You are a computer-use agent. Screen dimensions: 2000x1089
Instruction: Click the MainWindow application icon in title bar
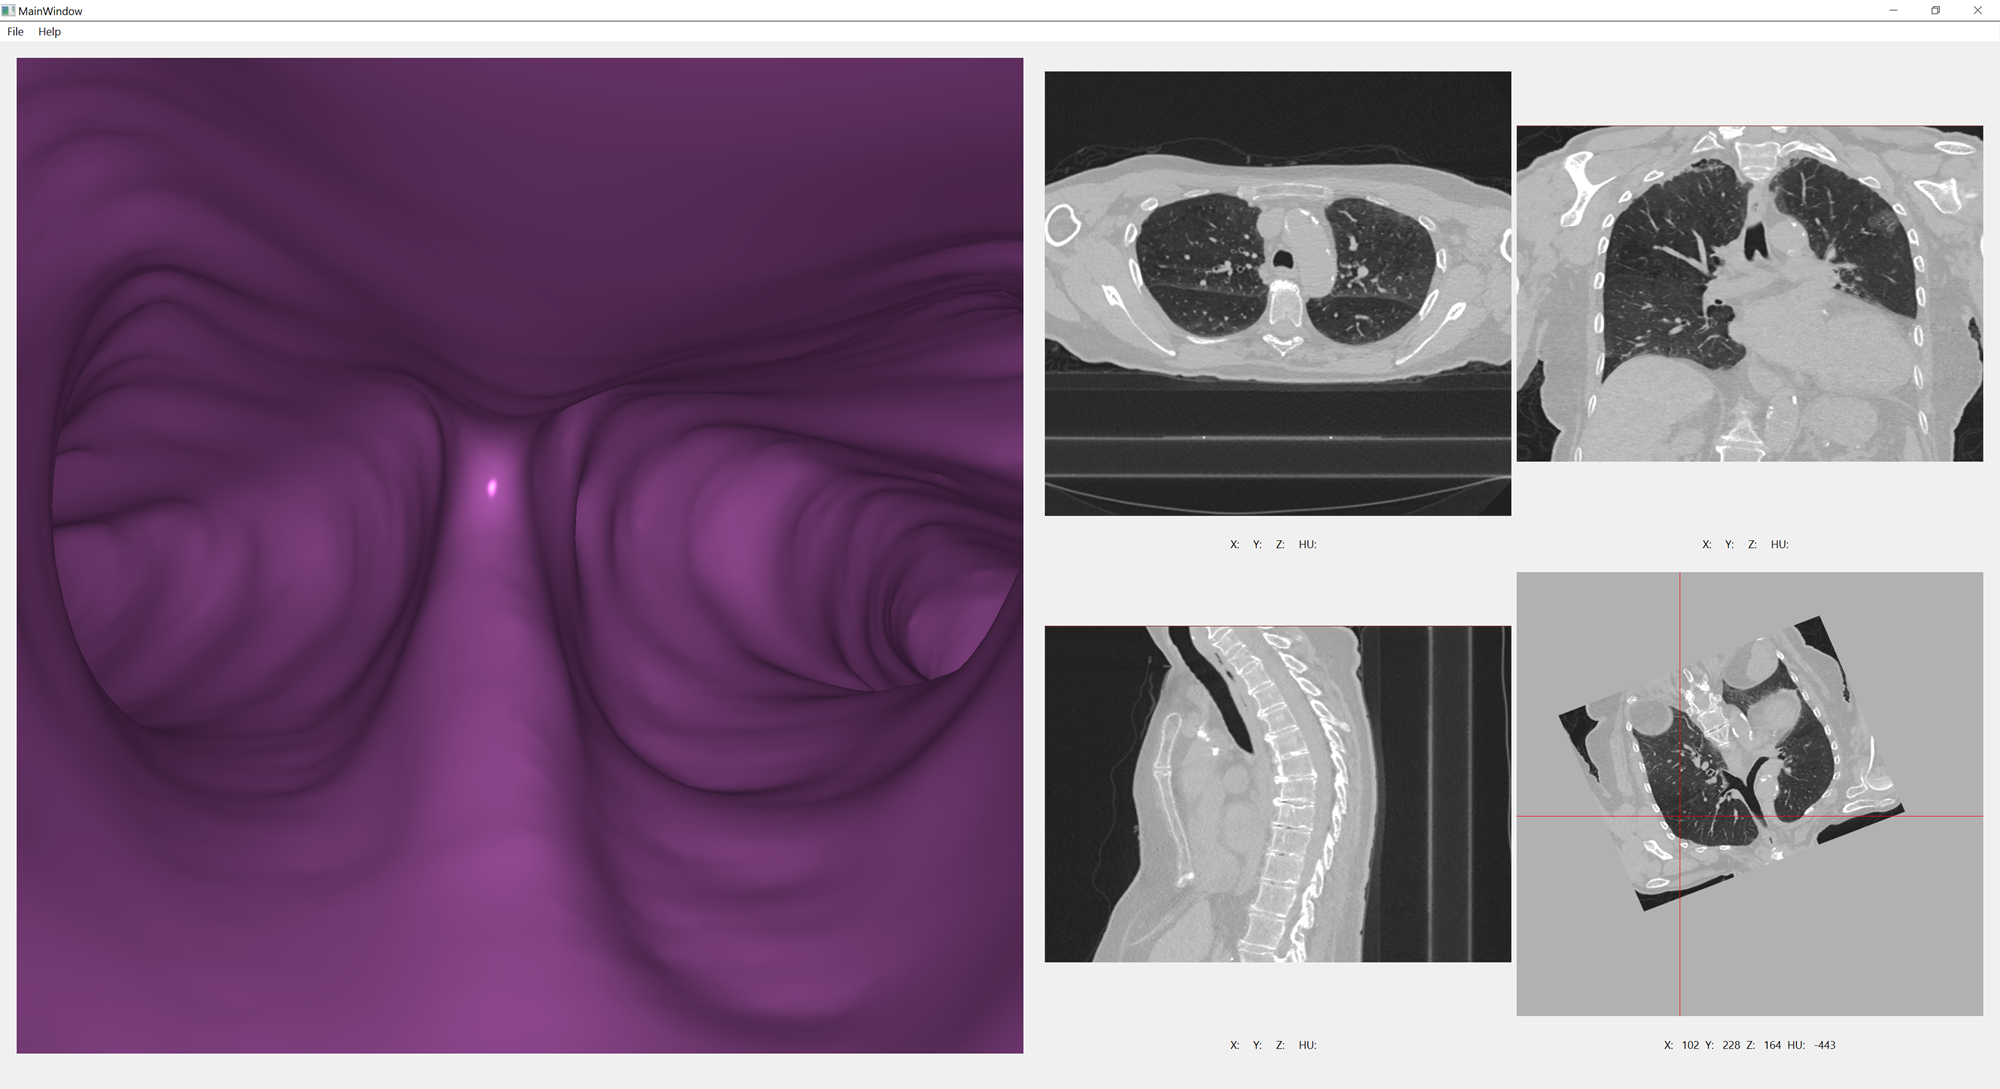point(8,10)
